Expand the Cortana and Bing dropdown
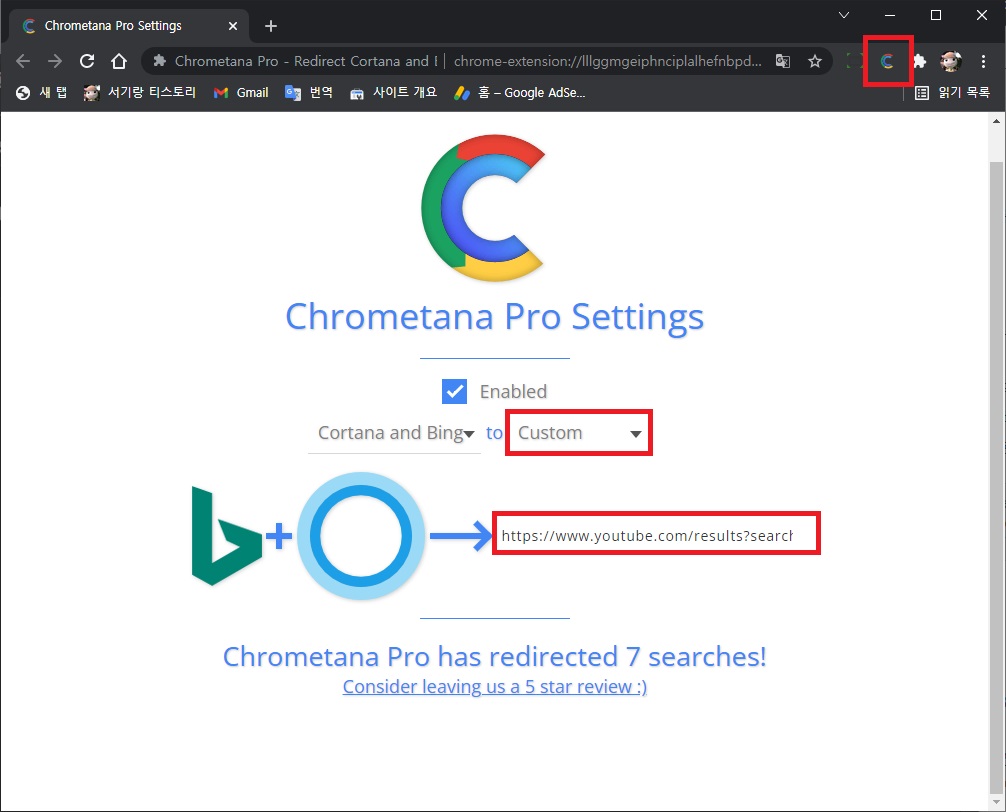The width and height of the screenshot is (1006, 812). click(395, 433)
